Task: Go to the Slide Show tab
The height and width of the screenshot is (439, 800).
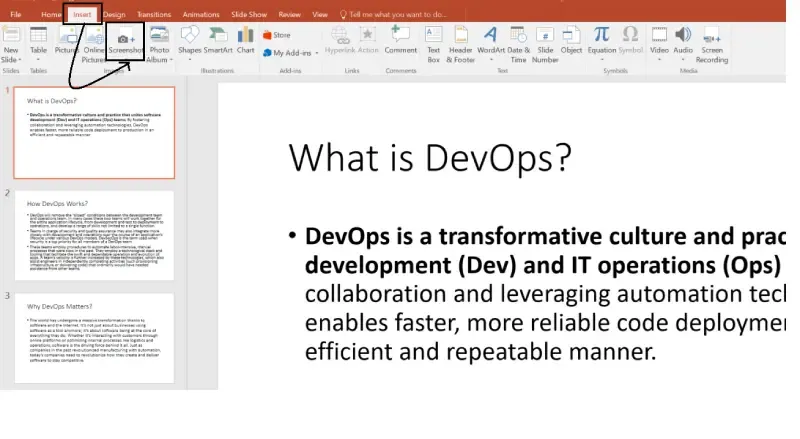Action: [249, 14]
